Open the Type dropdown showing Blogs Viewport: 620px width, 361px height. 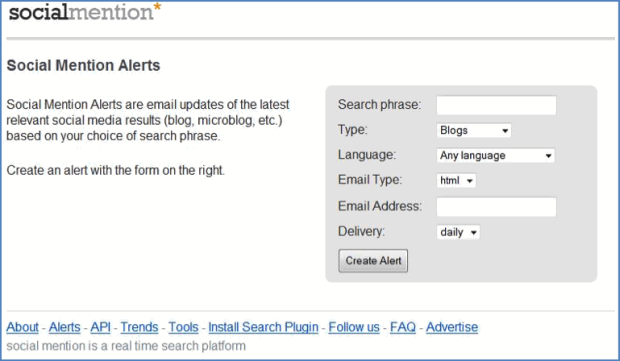coord(474,130)
